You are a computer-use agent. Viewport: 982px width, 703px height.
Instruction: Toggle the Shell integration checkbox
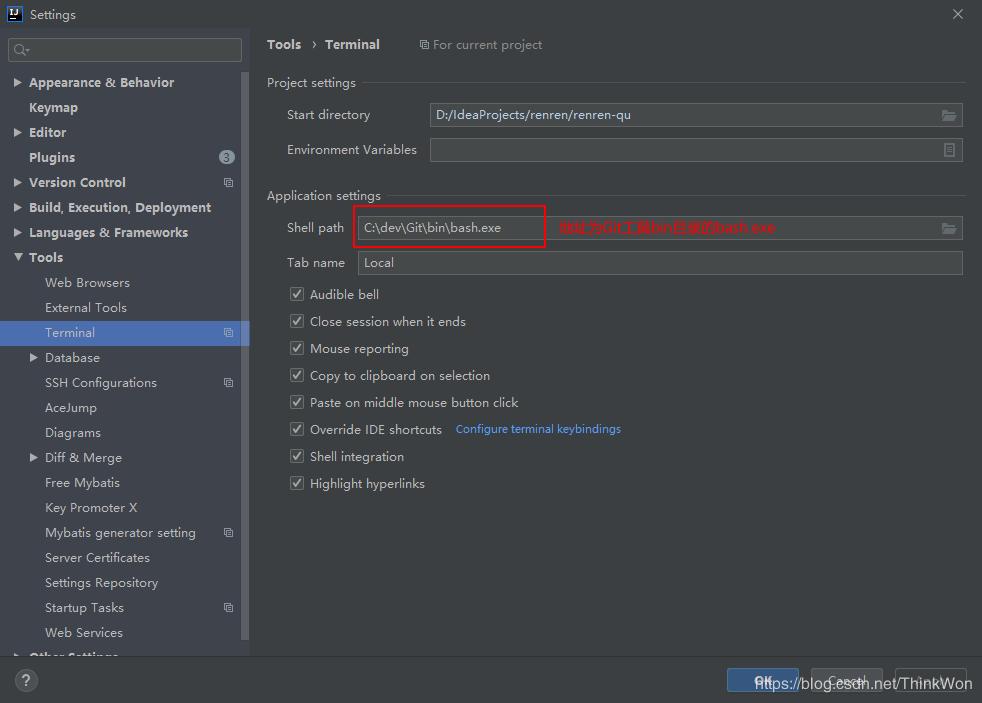297,457
